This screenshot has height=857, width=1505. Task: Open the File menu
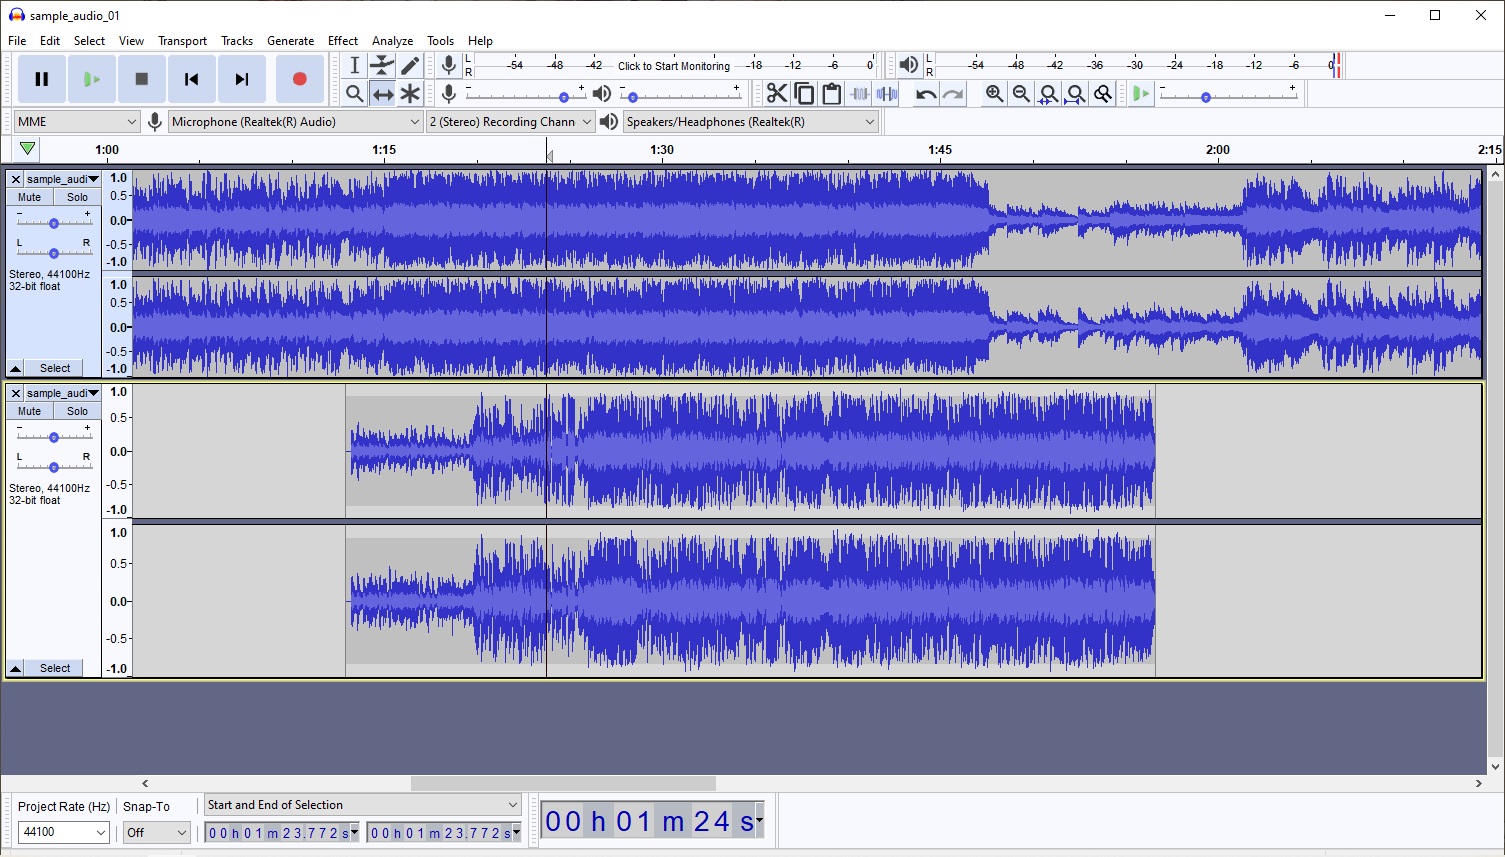point(17,41)
